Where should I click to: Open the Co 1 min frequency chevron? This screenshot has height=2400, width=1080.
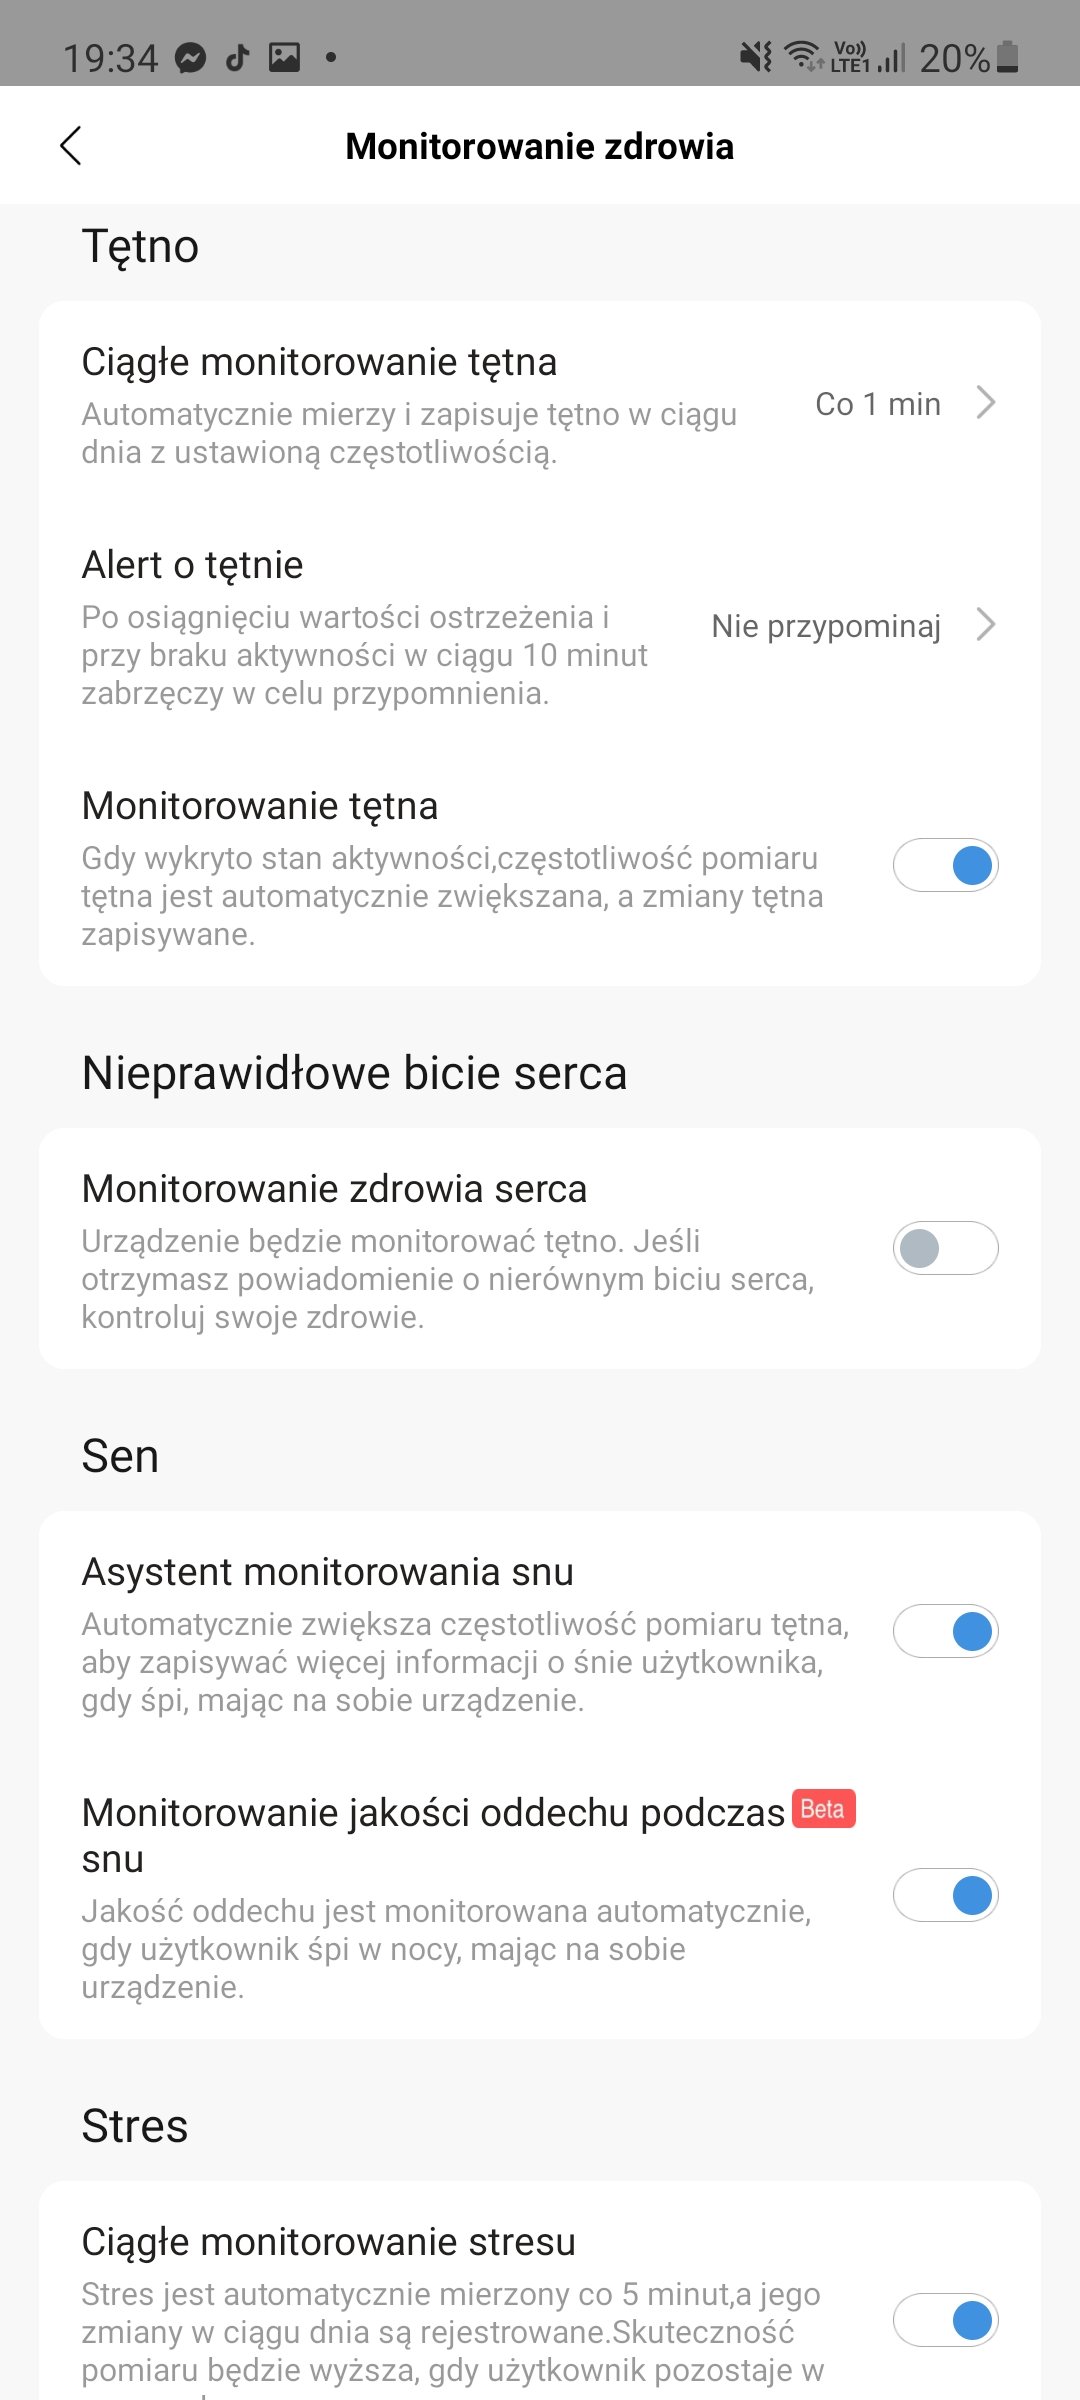[x=986, y=402]
